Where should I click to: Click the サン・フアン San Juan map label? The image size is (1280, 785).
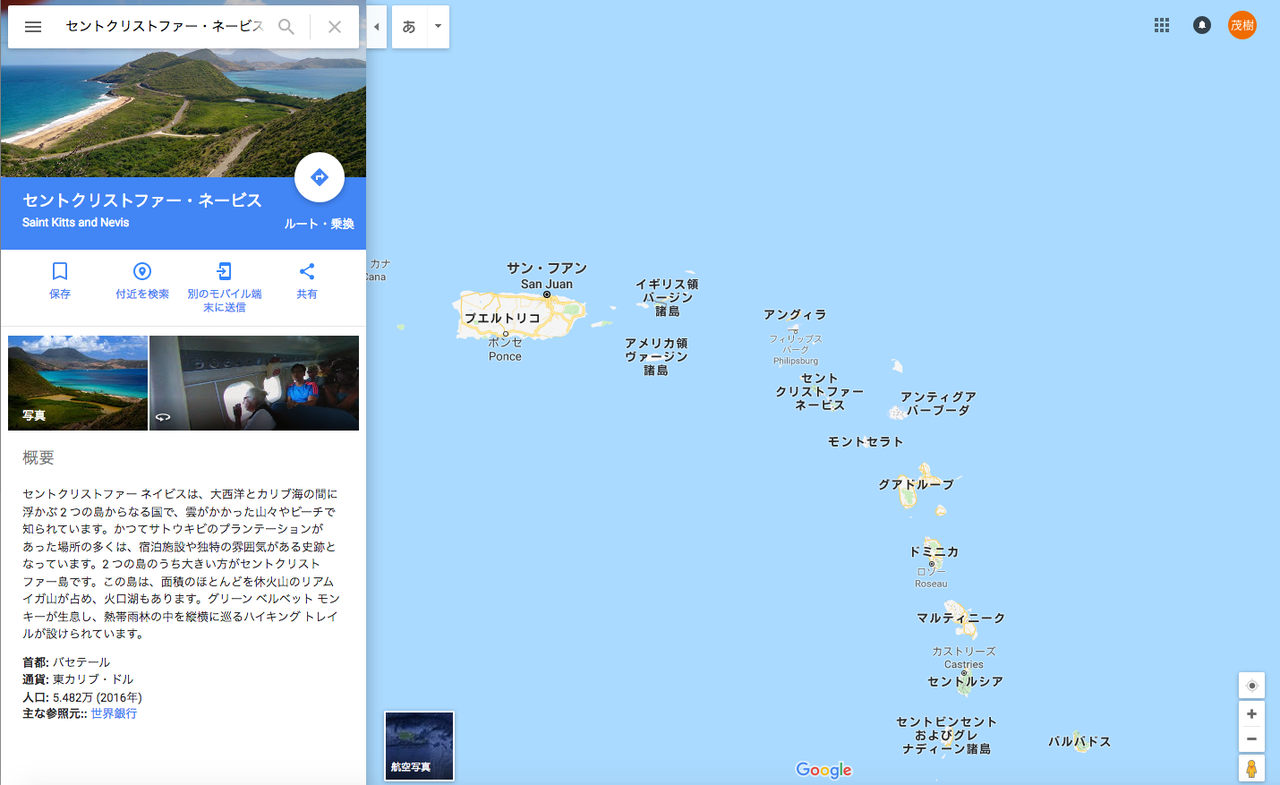pyautogui.click(x=547, y=276)
